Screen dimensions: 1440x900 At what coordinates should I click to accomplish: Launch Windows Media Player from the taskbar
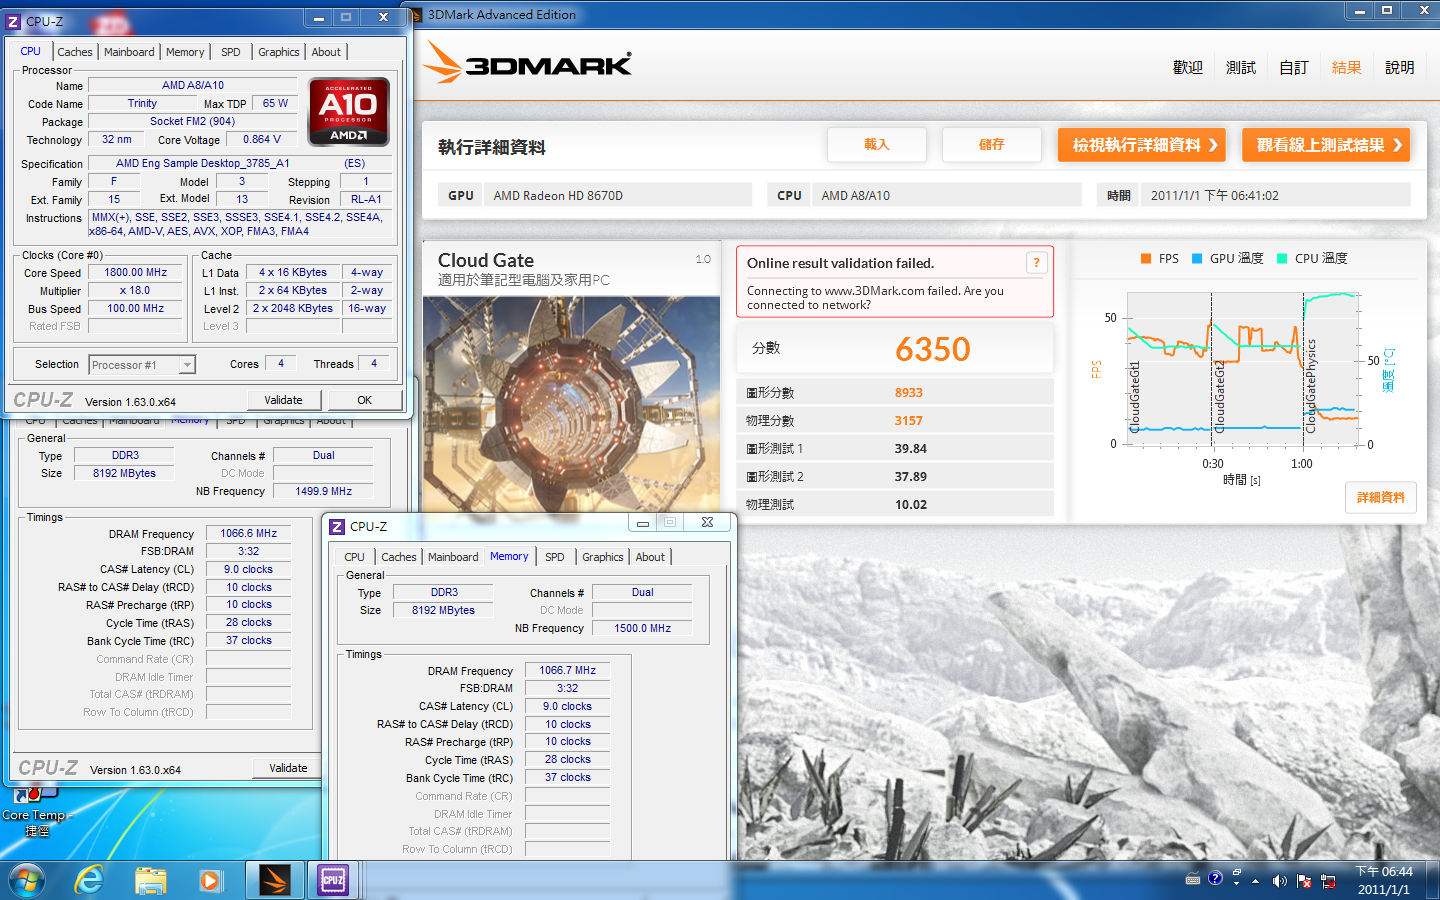210,880
